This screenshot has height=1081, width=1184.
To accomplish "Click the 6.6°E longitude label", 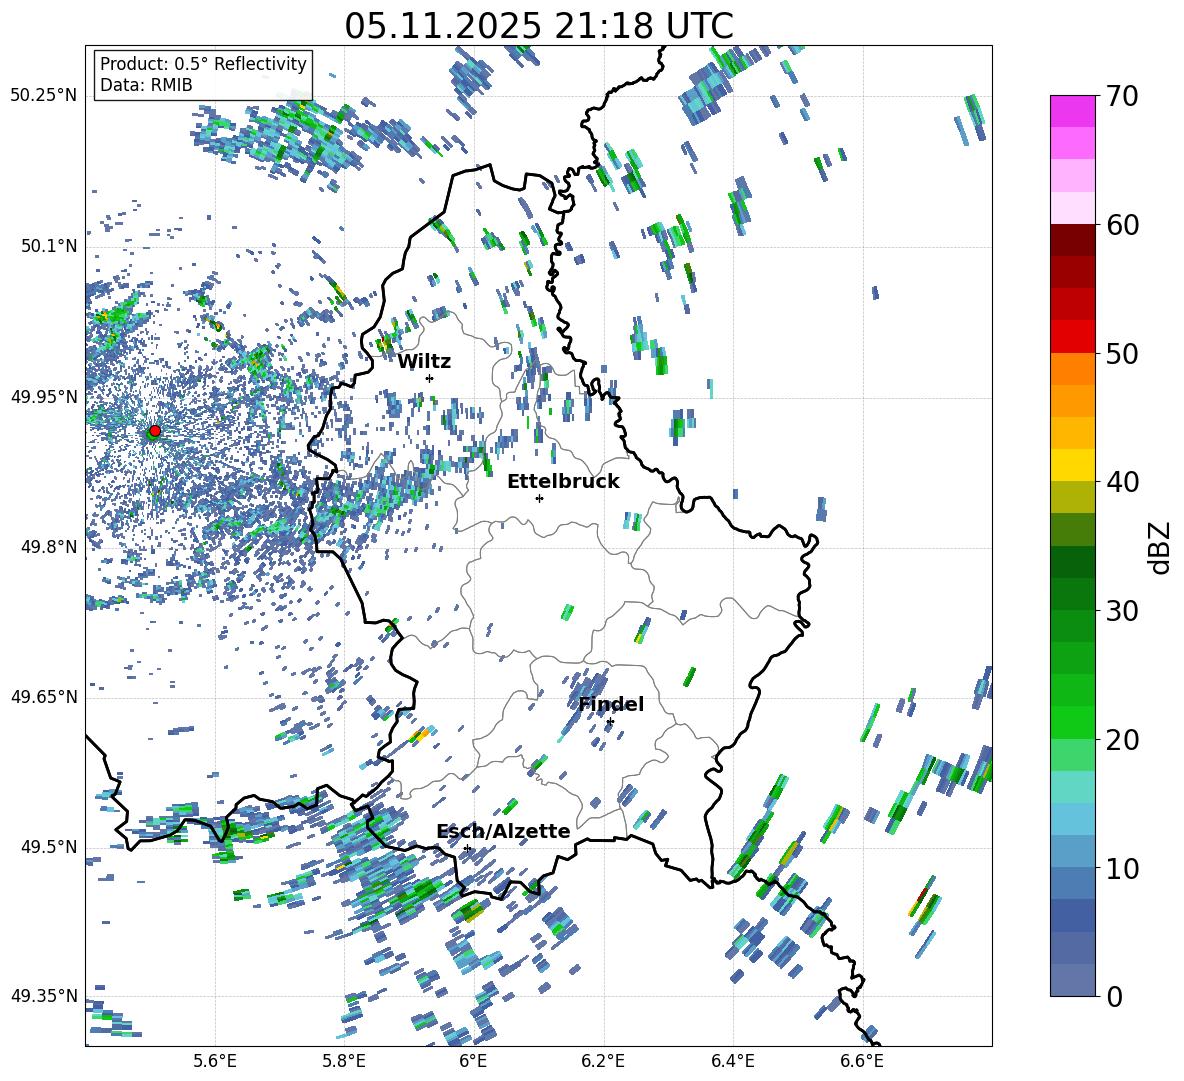I will [862, 1061].
